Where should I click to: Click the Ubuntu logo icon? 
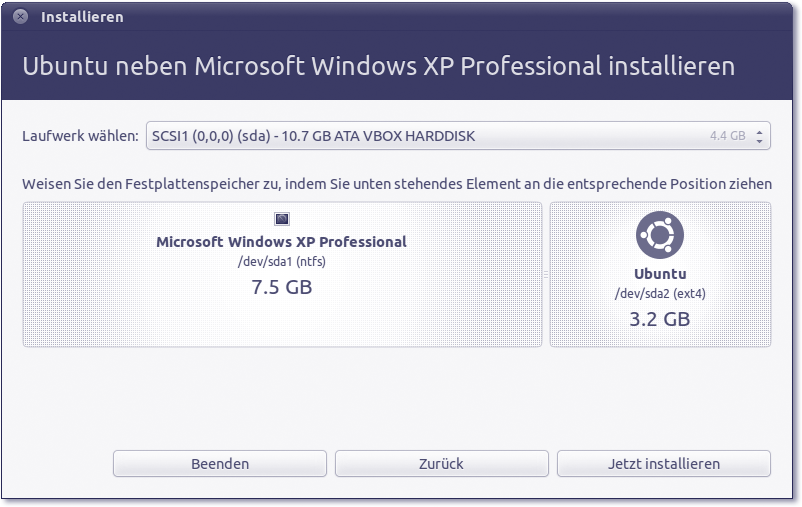pyautogui.click(x=660, y=236)
